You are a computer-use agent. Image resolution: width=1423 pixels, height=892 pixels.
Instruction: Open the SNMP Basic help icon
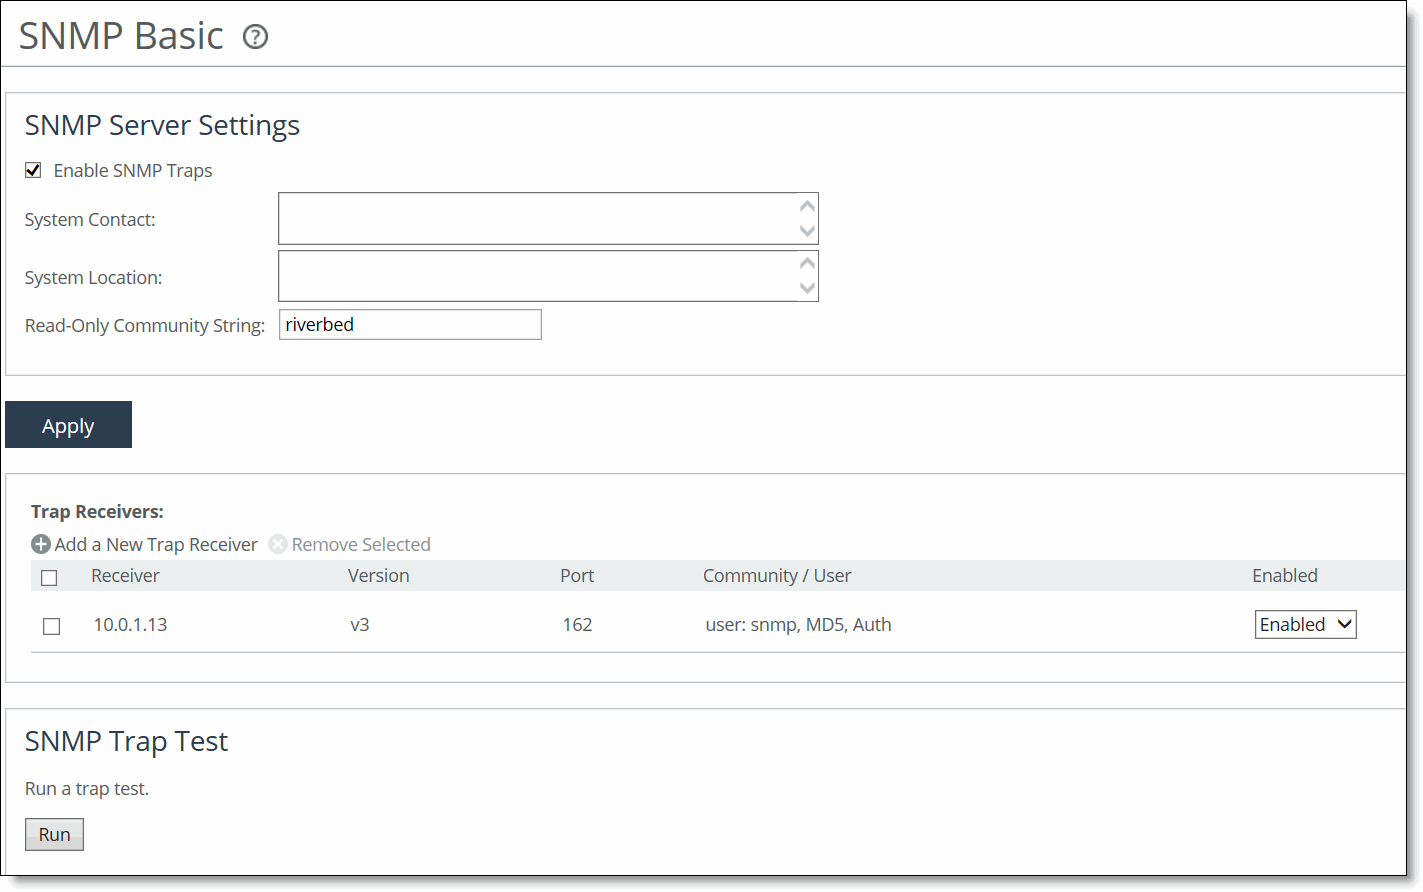[256, 37]
